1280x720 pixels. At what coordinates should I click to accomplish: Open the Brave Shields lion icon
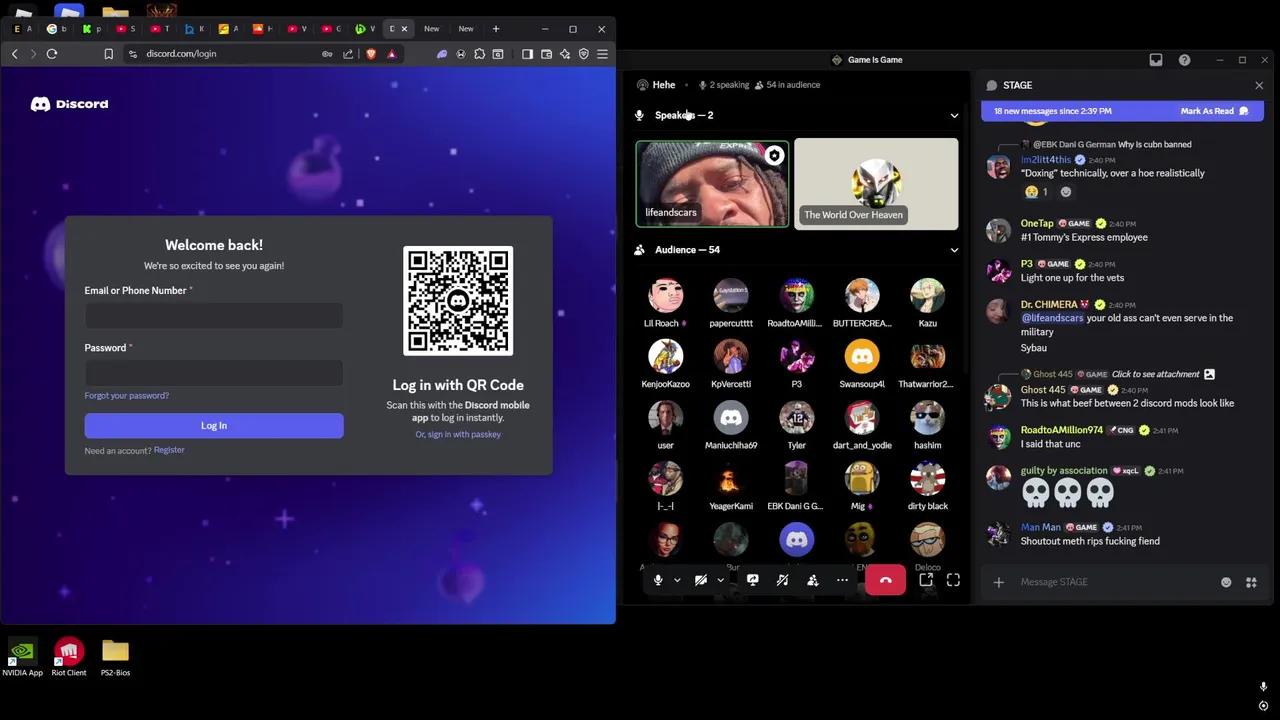coord(371,54)
